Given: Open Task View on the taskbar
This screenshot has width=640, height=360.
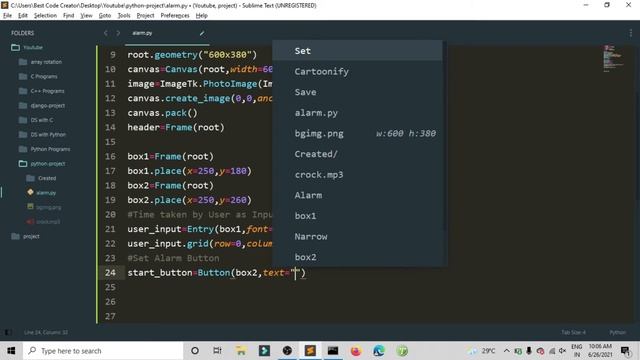Looking at the screenshot, I should pyautogui.click(x=218, y=351).
